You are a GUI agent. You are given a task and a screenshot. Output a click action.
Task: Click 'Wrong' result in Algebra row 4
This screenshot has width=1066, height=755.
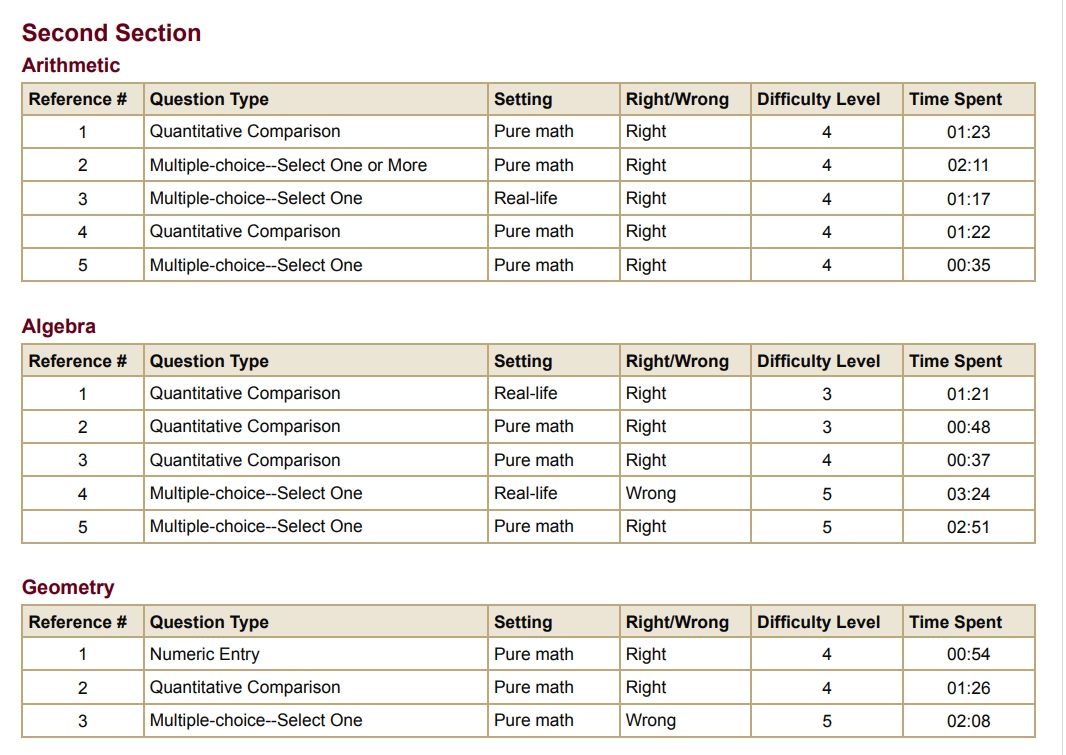coord(651,493)
